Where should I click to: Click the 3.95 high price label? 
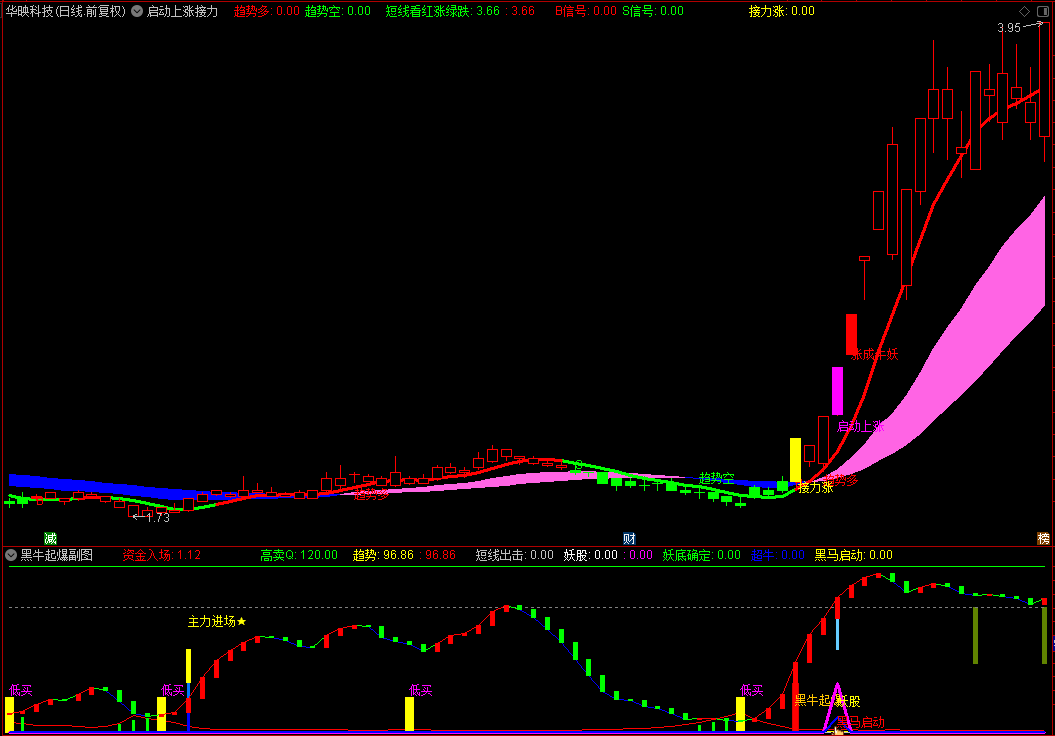[x=1009, y=28]
